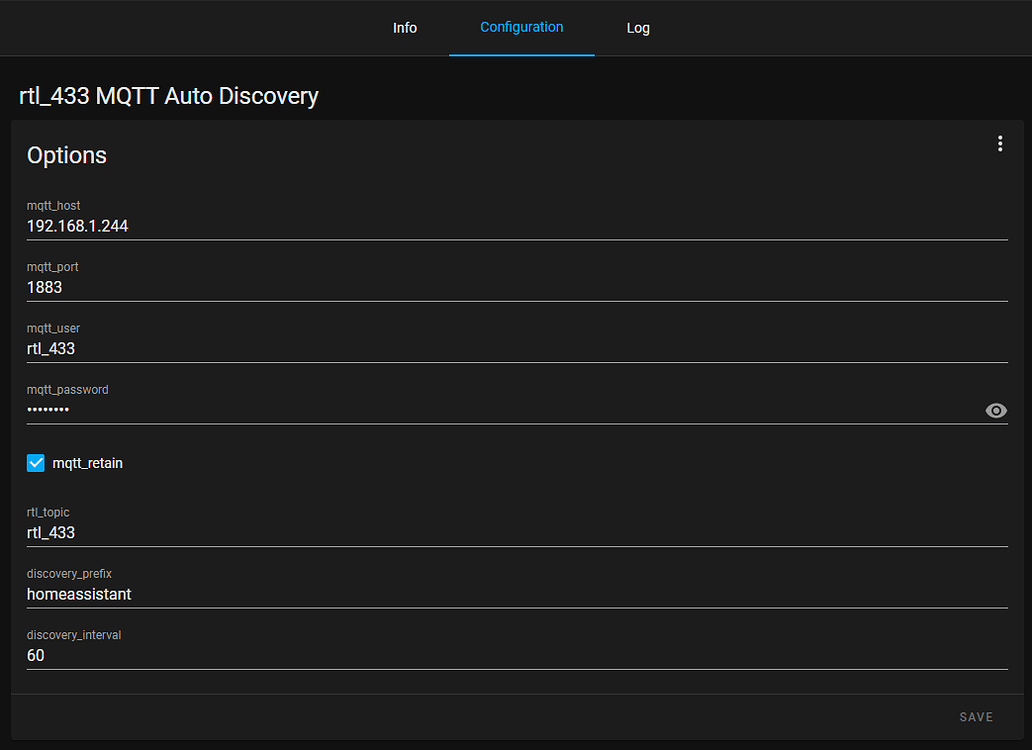Screen dimensions: 1032x750
Task: Toggle the mqtt_retain checkbox off
Action: coord(36,463)
